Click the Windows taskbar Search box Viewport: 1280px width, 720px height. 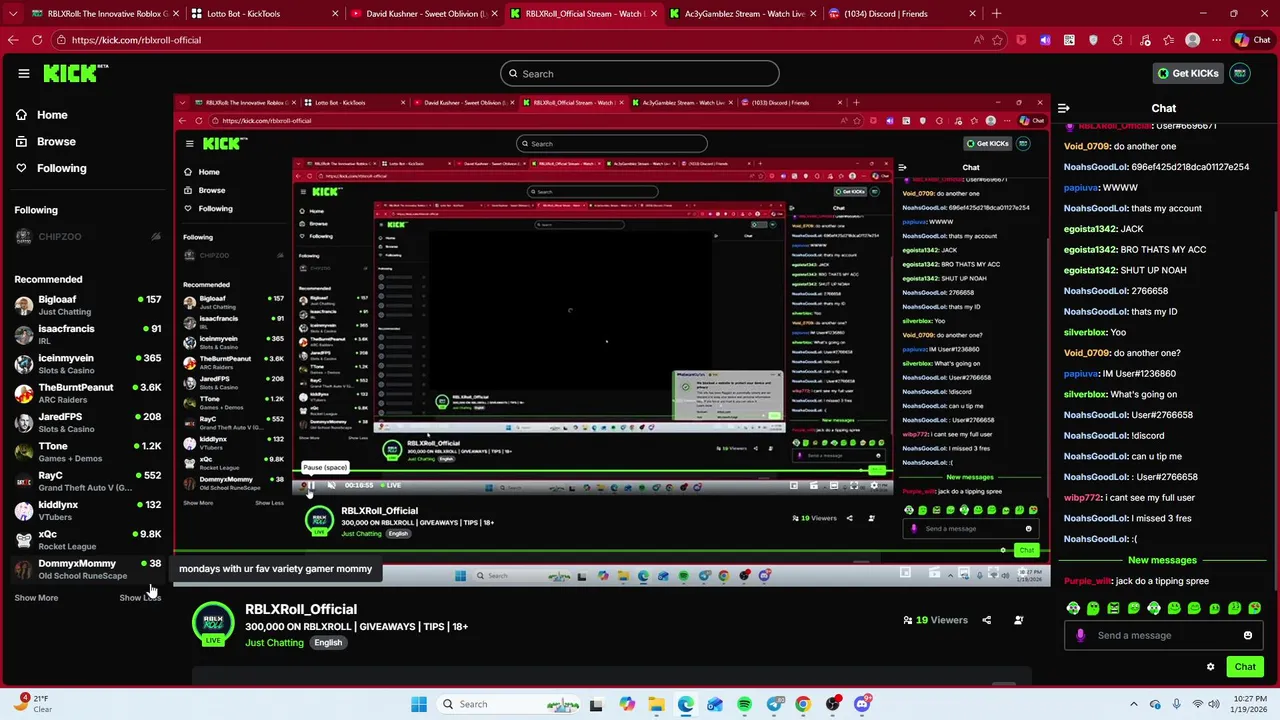(509, 704)
